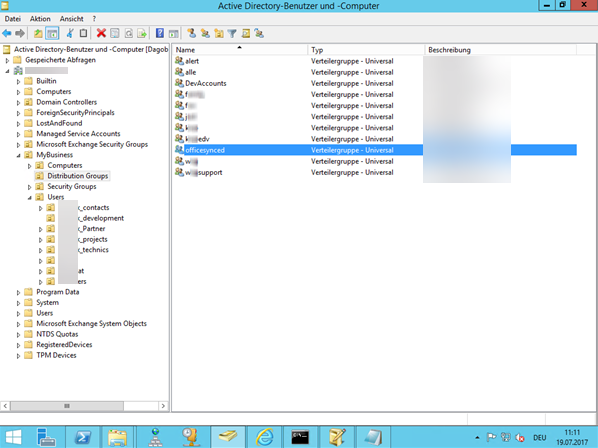Toggle the action pane toolbar icon
The height and width of the screenshot is (448, 598).
174,34
